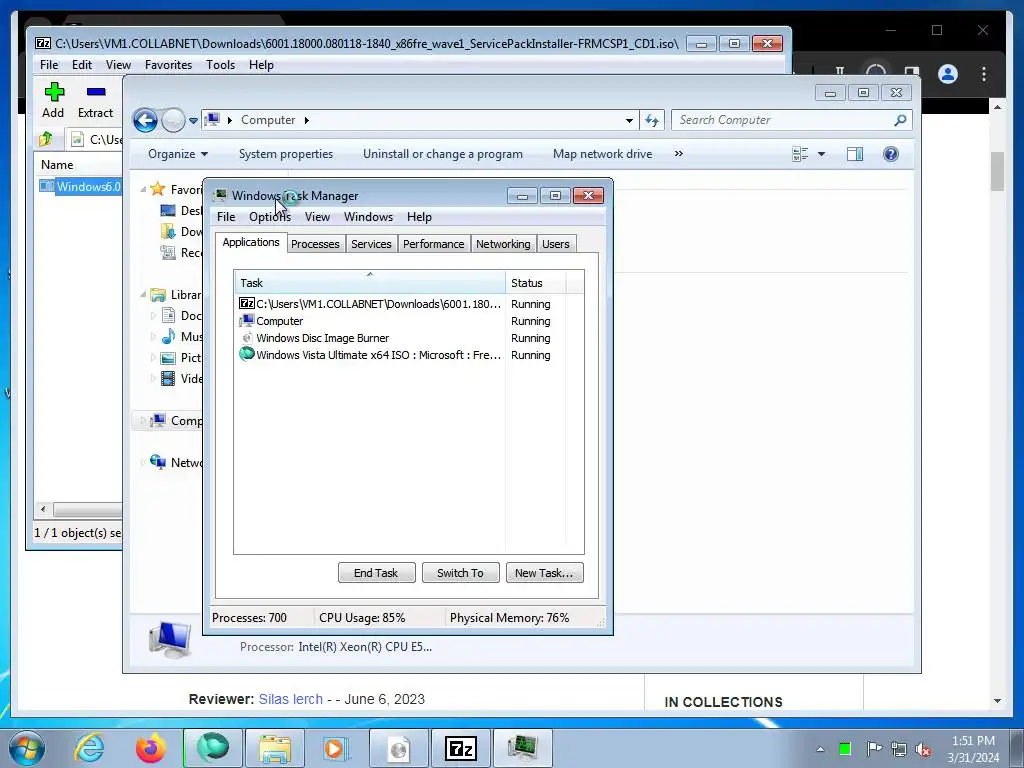Collapse the Favorites tree node
The width and height of the screenshot is (1024, 768).
pyautogui.click(x=143, y=189)
